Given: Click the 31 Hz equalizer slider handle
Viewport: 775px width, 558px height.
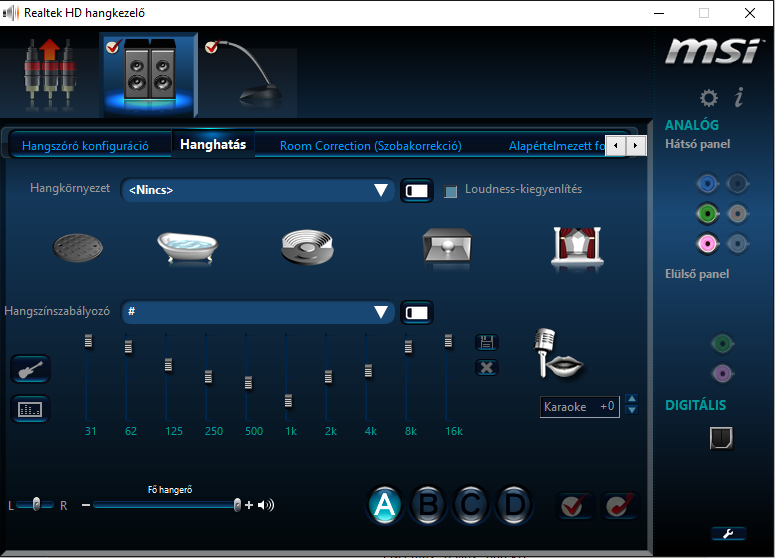Looking at the screenshot, I should (88, 341).
